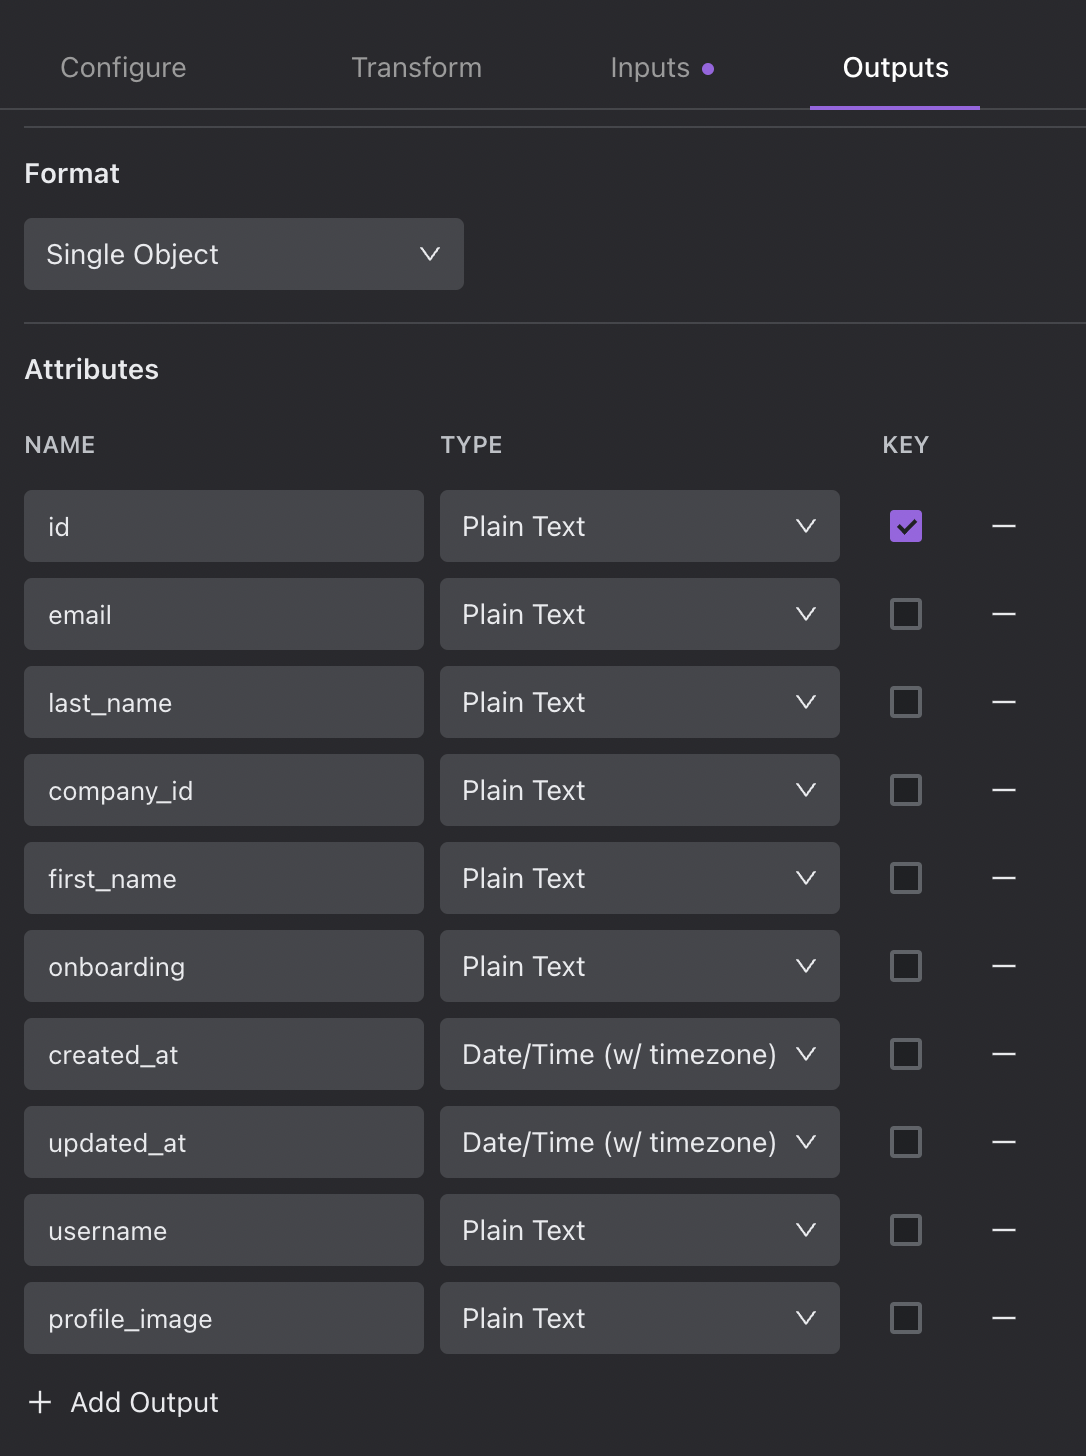Delete the last_name attribute via minus icon
The image size is (1086, 1456).
pos(1003,702)
